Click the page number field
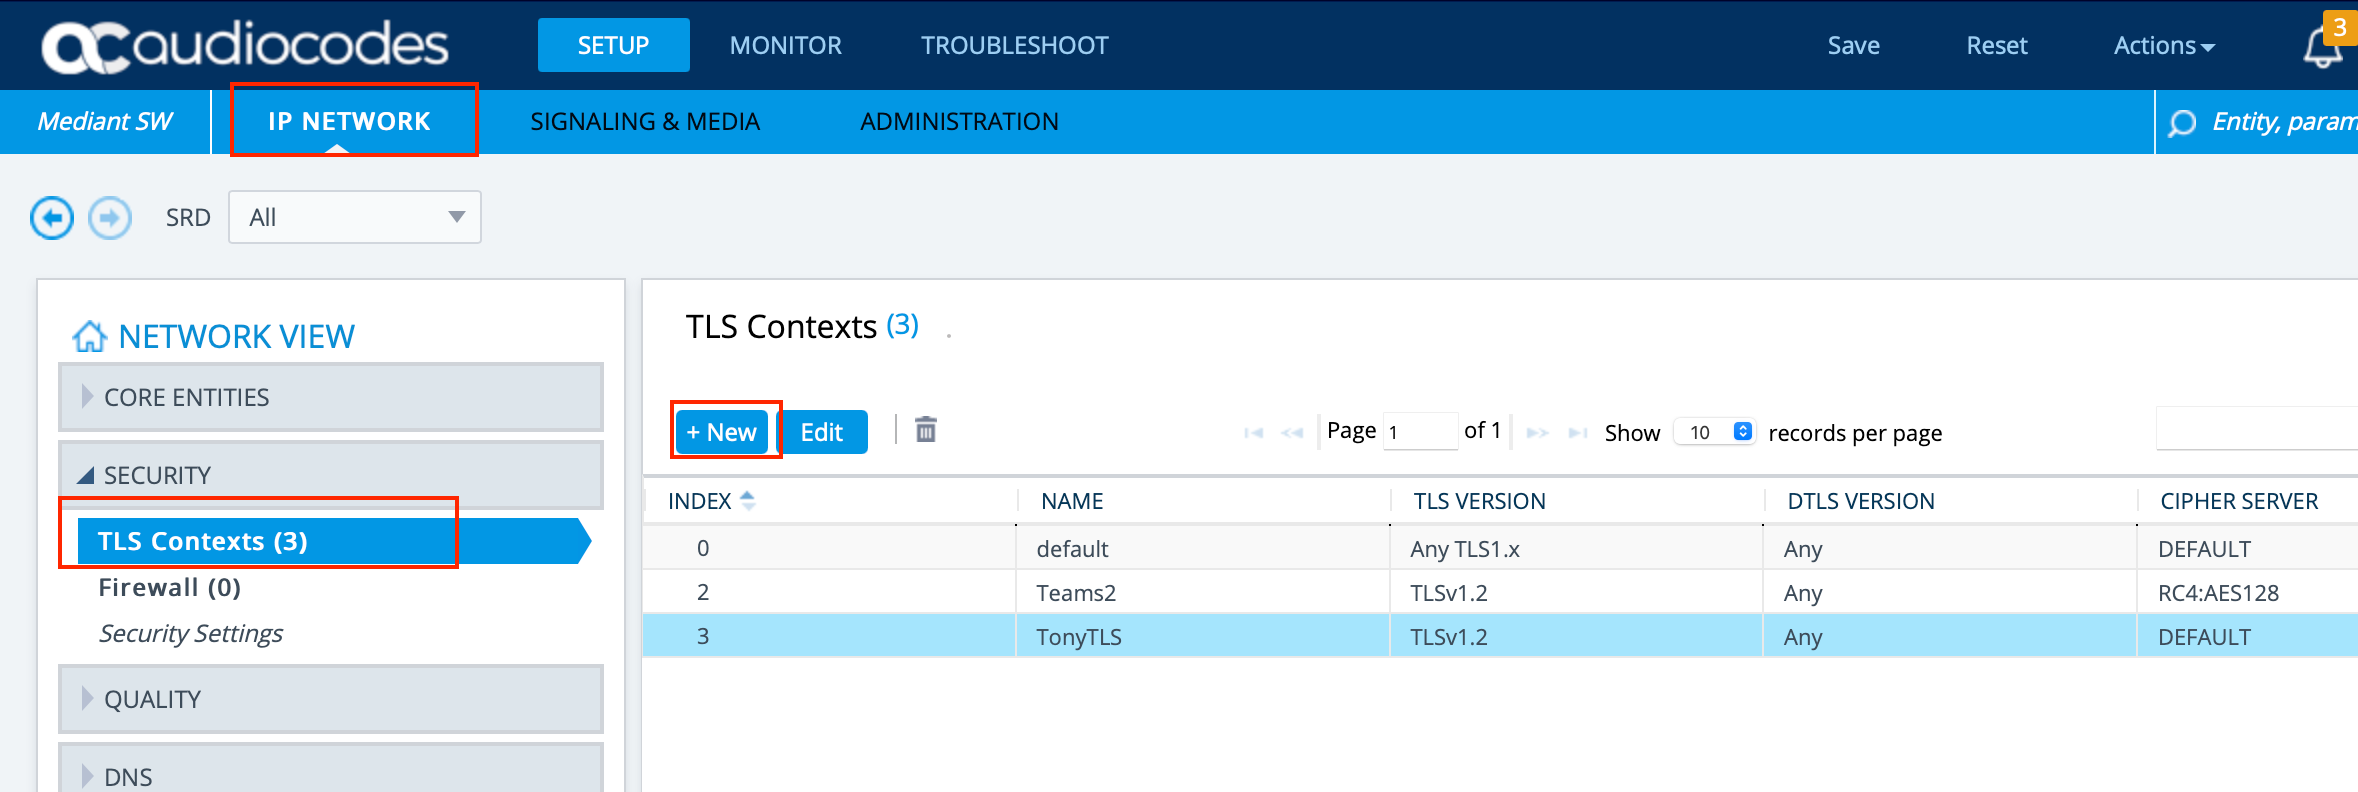The image size is (2358, 792). pyautogui.click(x=1420, y=432)
